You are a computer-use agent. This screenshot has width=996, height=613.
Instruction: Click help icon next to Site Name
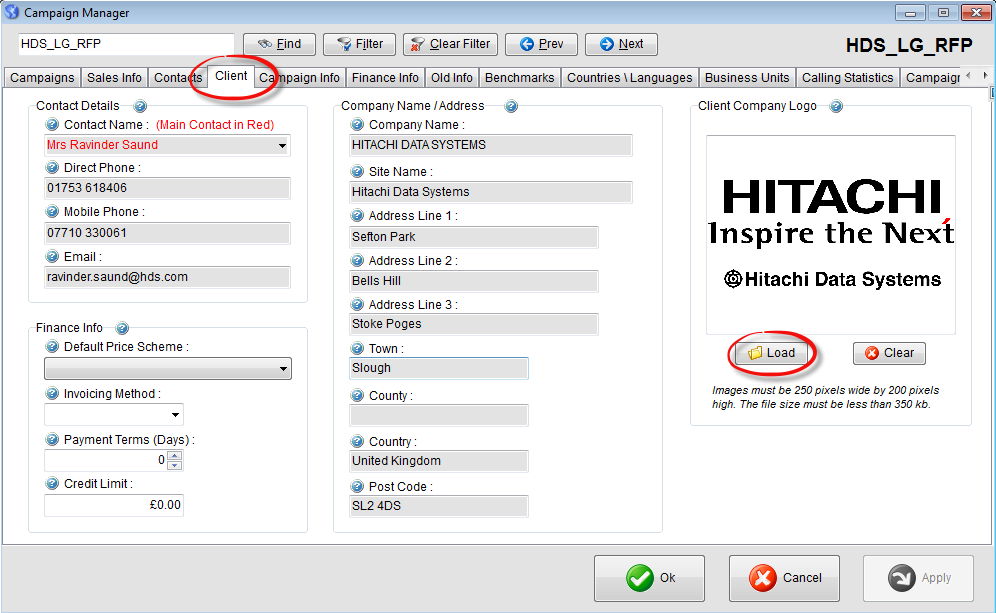click(x=358, y=172)
